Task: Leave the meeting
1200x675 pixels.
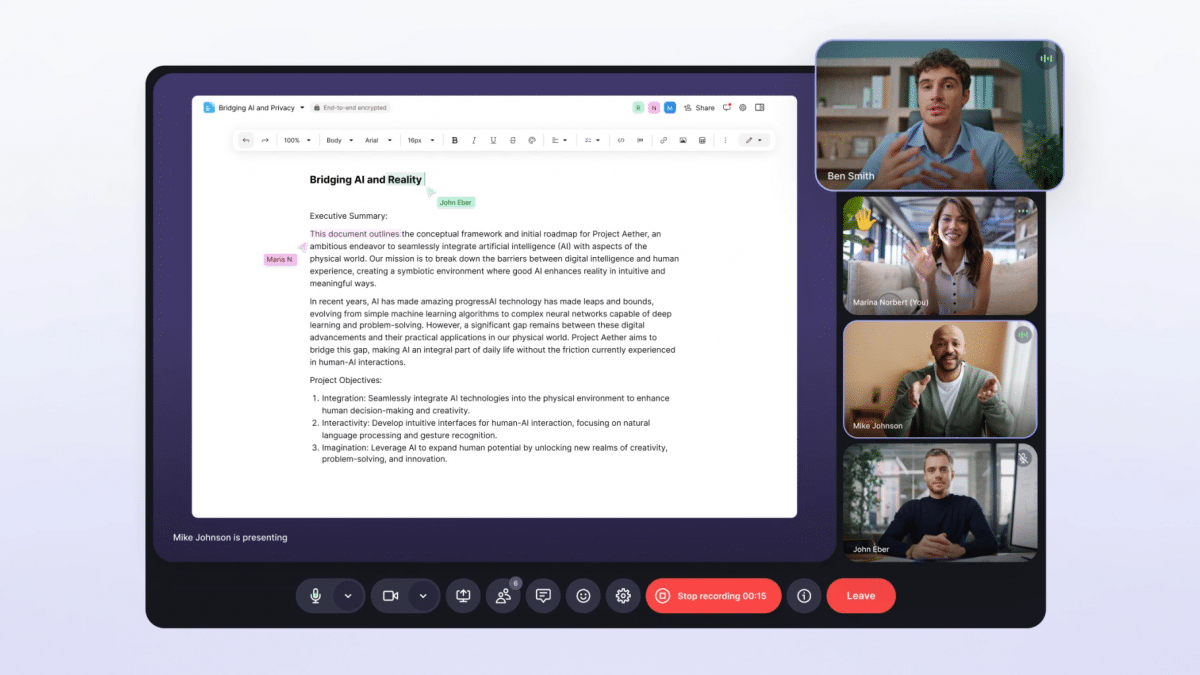Action: (x=861, y=596)
